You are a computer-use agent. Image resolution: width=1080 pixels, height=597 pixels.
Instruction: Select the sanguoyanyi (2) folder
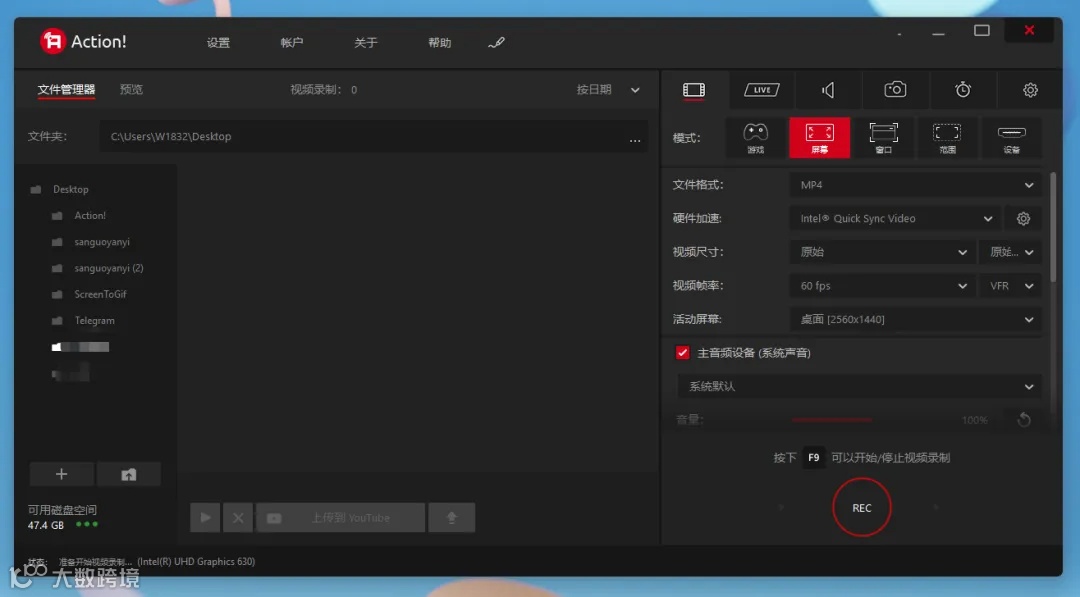click(109, 268)
